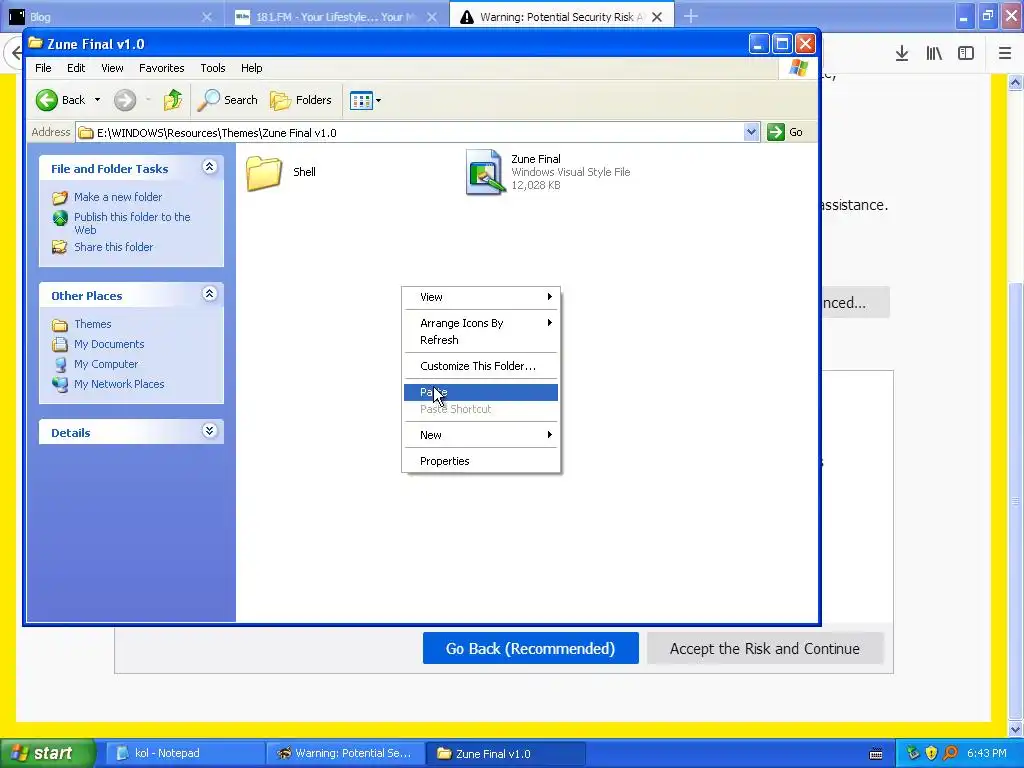The width and height of the screenshot is (1024, 768).
Task: Expand the Details panel
Action: [x=209, y=431]
